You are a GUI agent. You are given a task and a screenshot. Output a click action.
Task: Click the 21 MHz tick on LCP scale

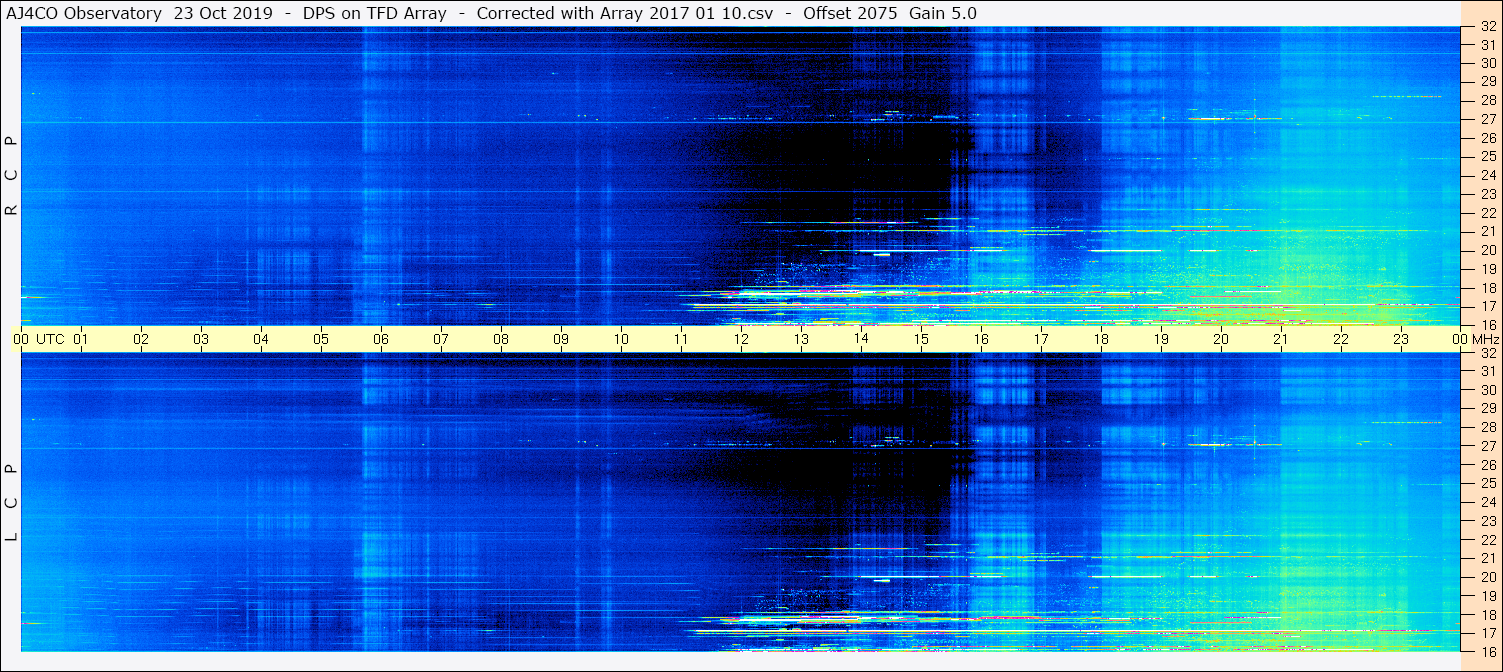coord(1488,558)
